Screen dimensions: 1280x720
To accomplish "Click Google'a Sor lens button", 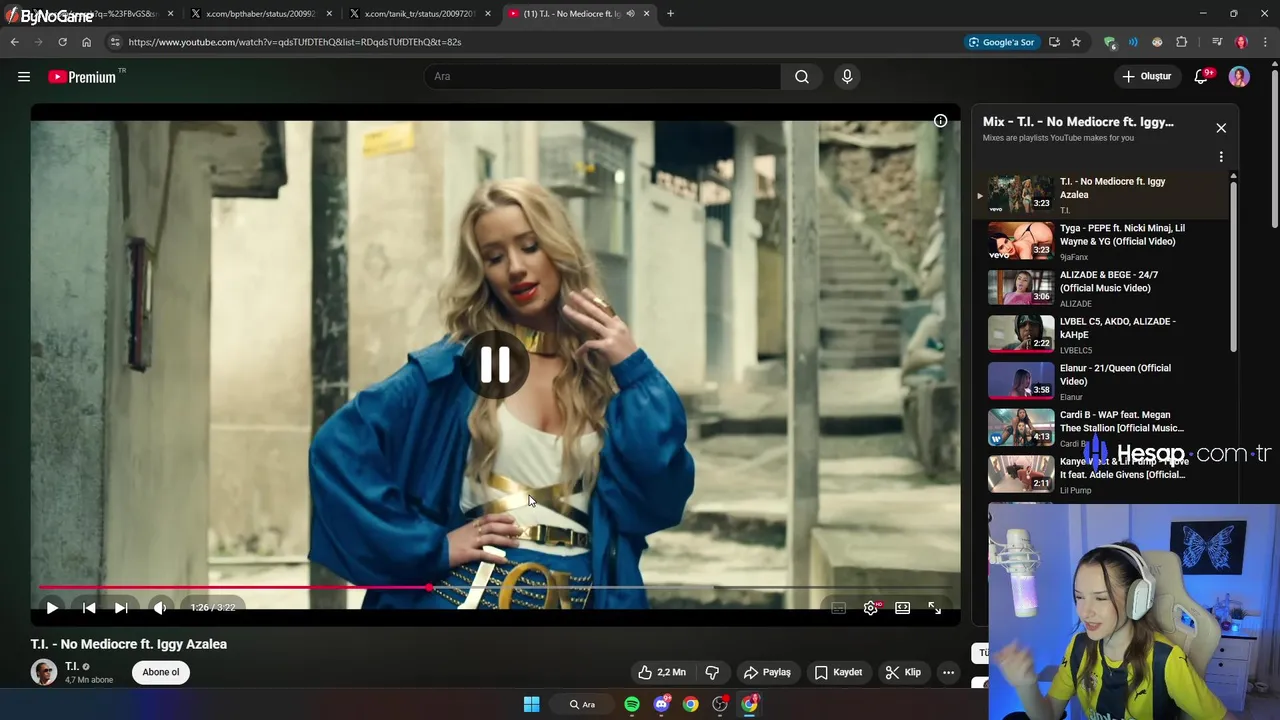I will 1001,42.
